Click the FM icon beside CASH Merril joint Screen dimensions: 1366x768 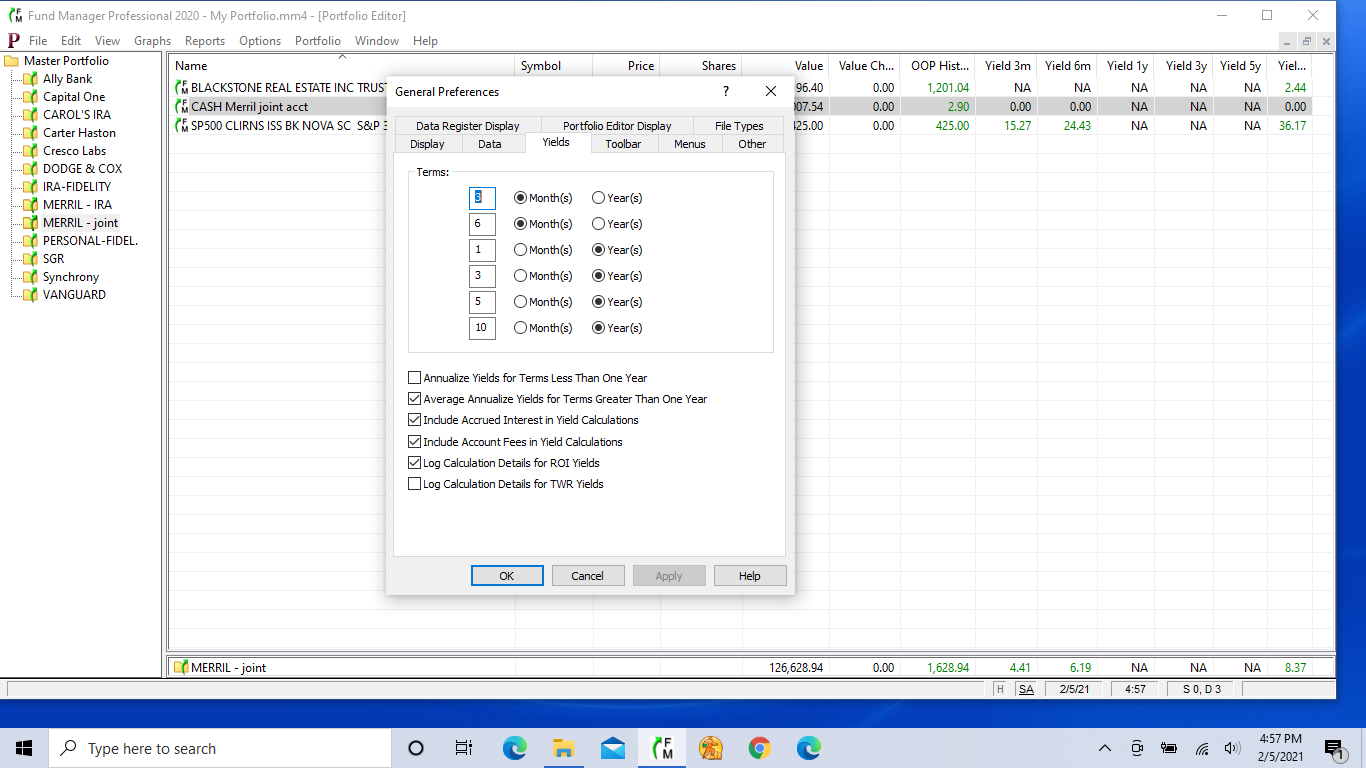coord(181,107)
